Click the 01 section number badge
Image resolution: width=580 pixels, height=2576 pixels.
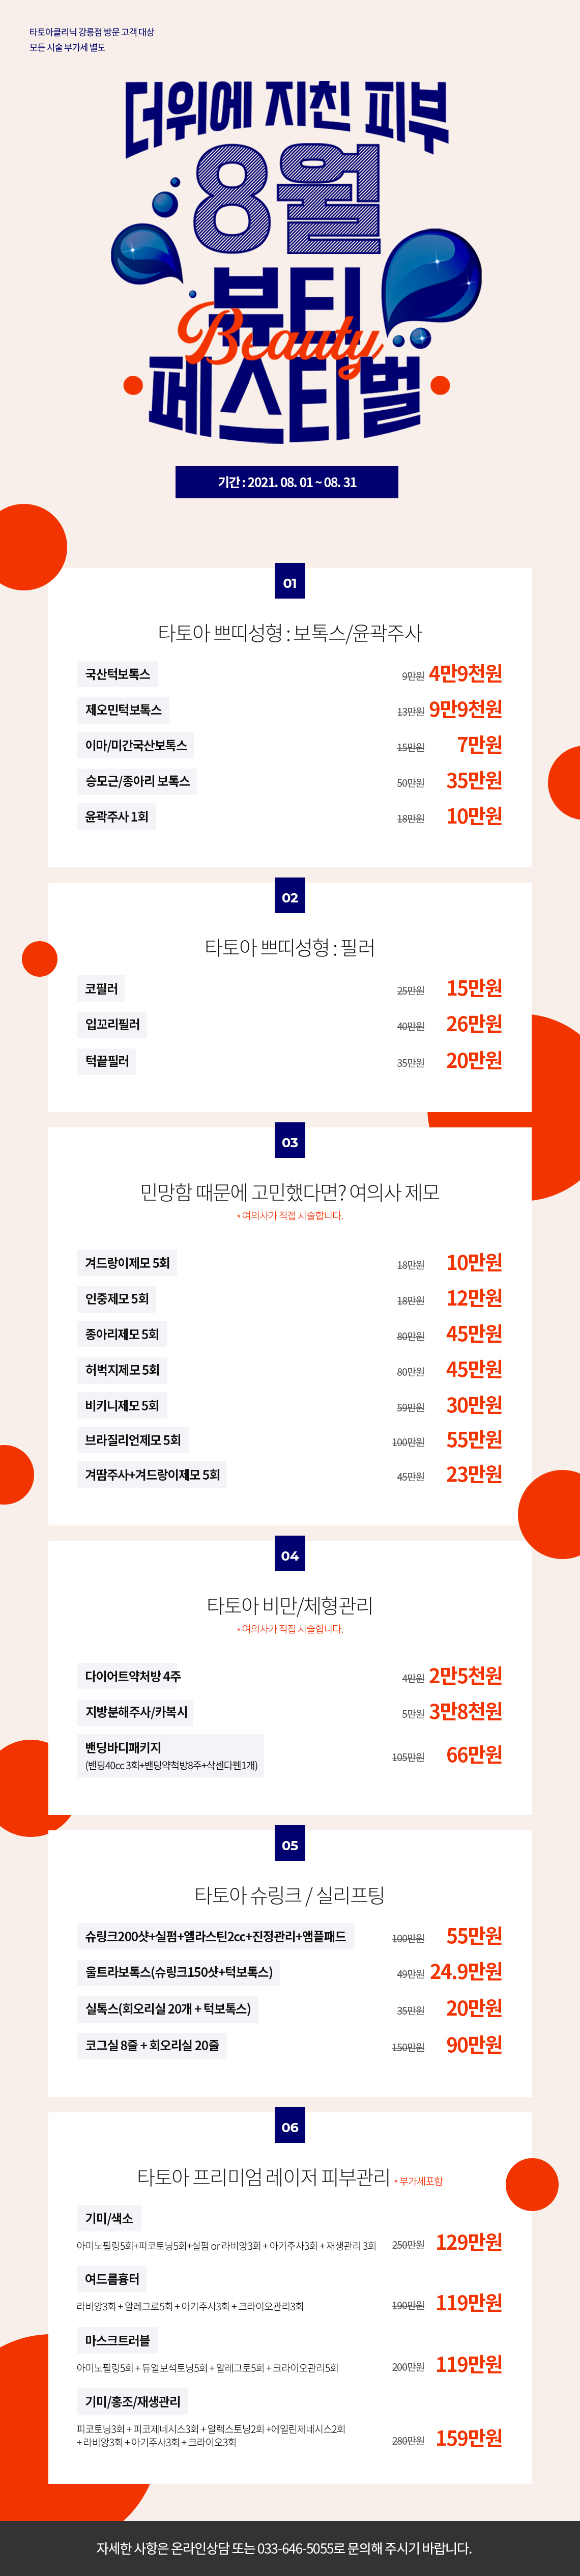point(290,582)
